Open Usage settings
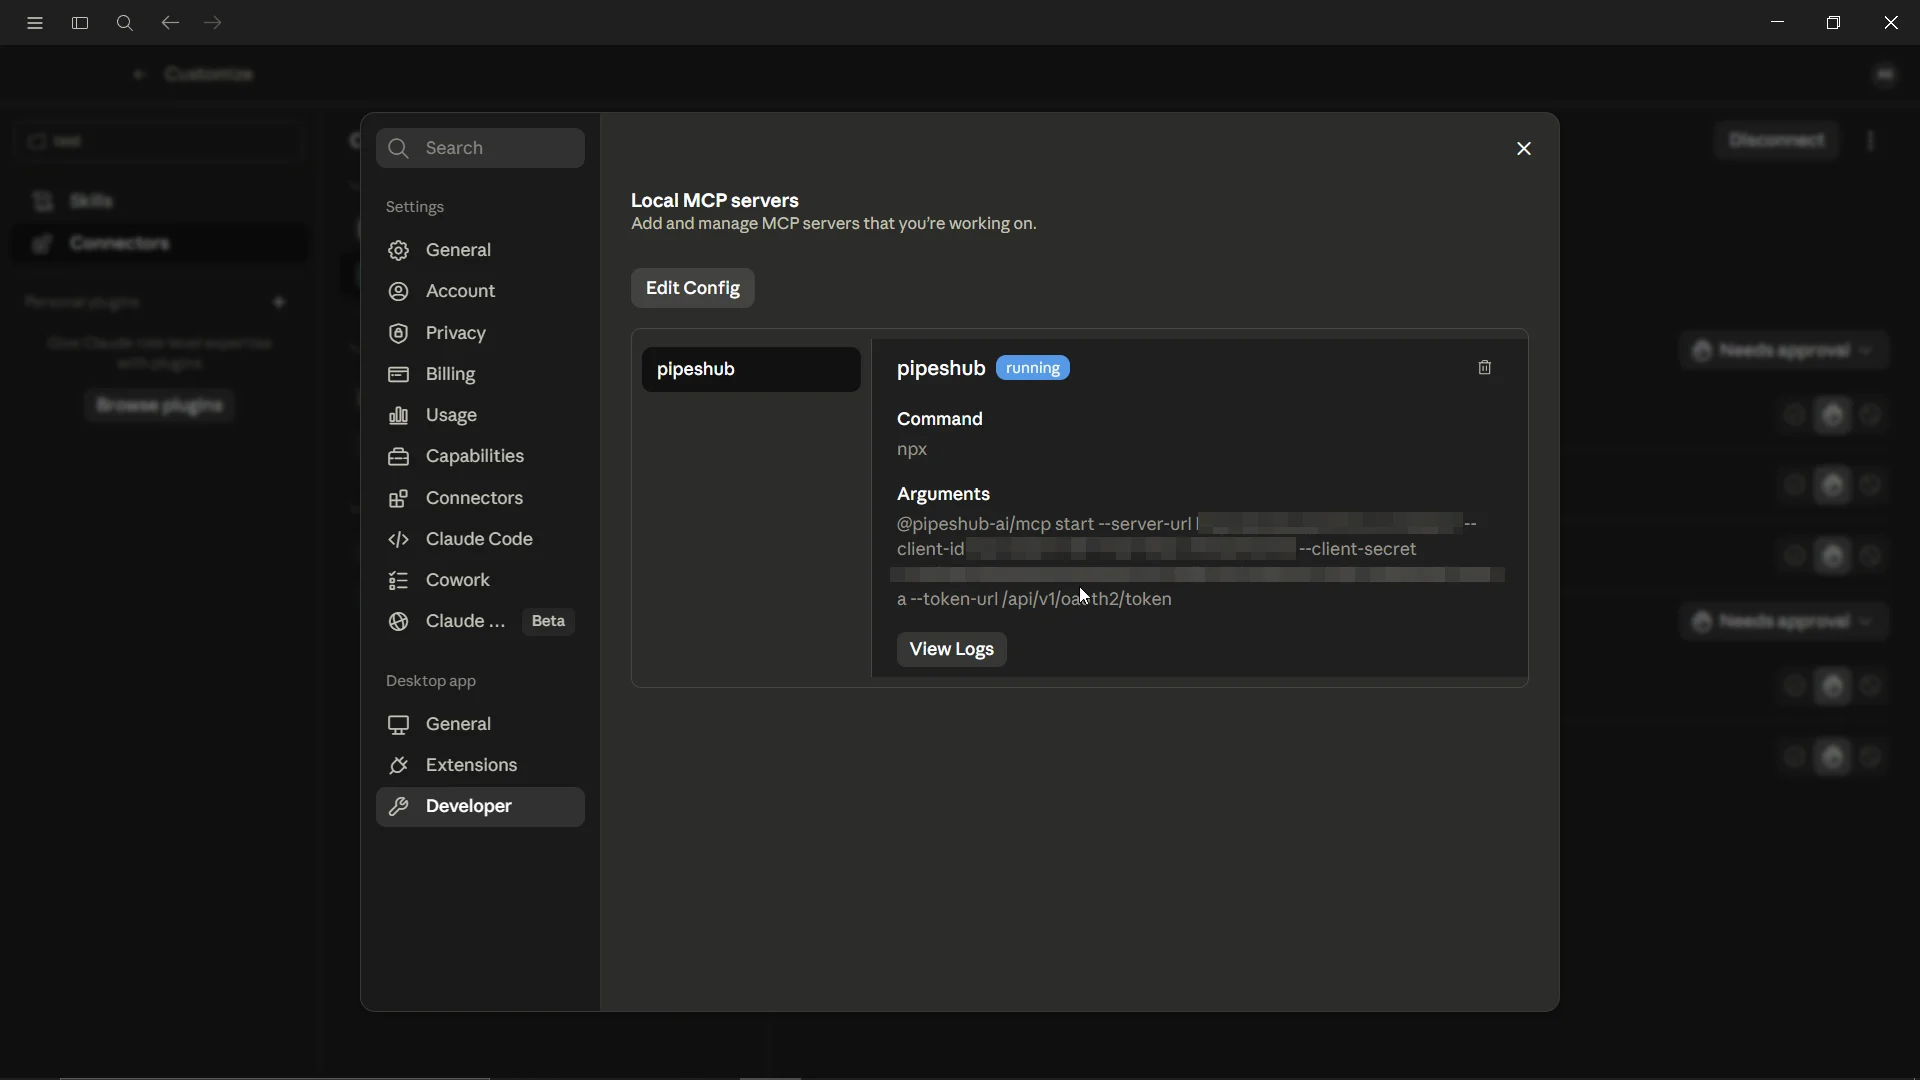 pyautogui.click(x=480, y=415)
